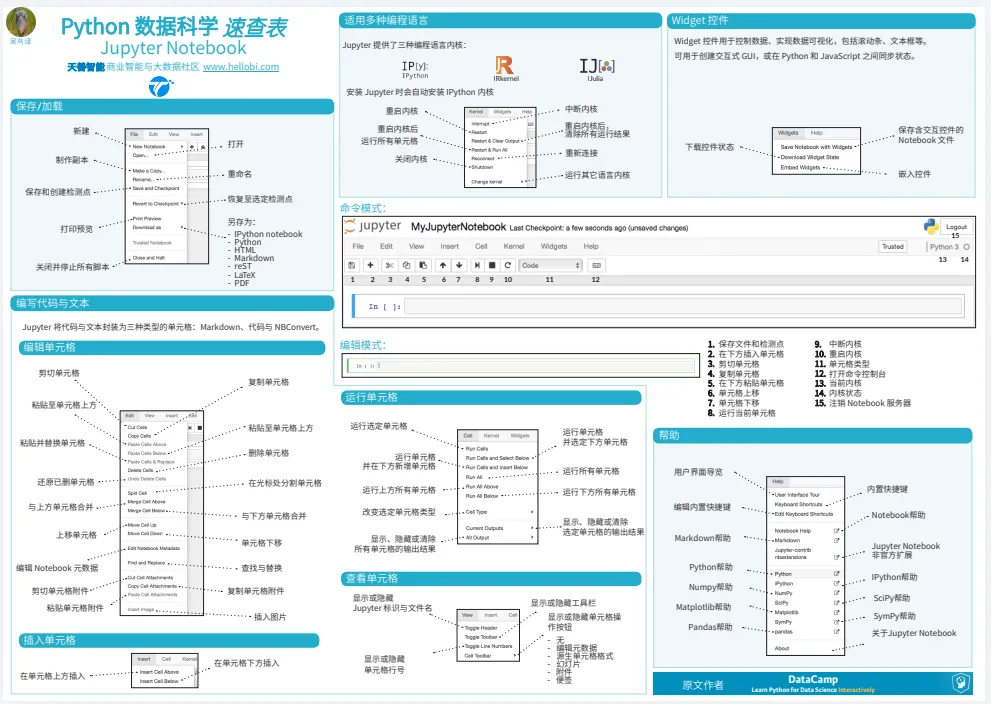Click the Trusted notebook button
Screen dimensions: 991x704
pyautogui.click(x=893, y=246)
